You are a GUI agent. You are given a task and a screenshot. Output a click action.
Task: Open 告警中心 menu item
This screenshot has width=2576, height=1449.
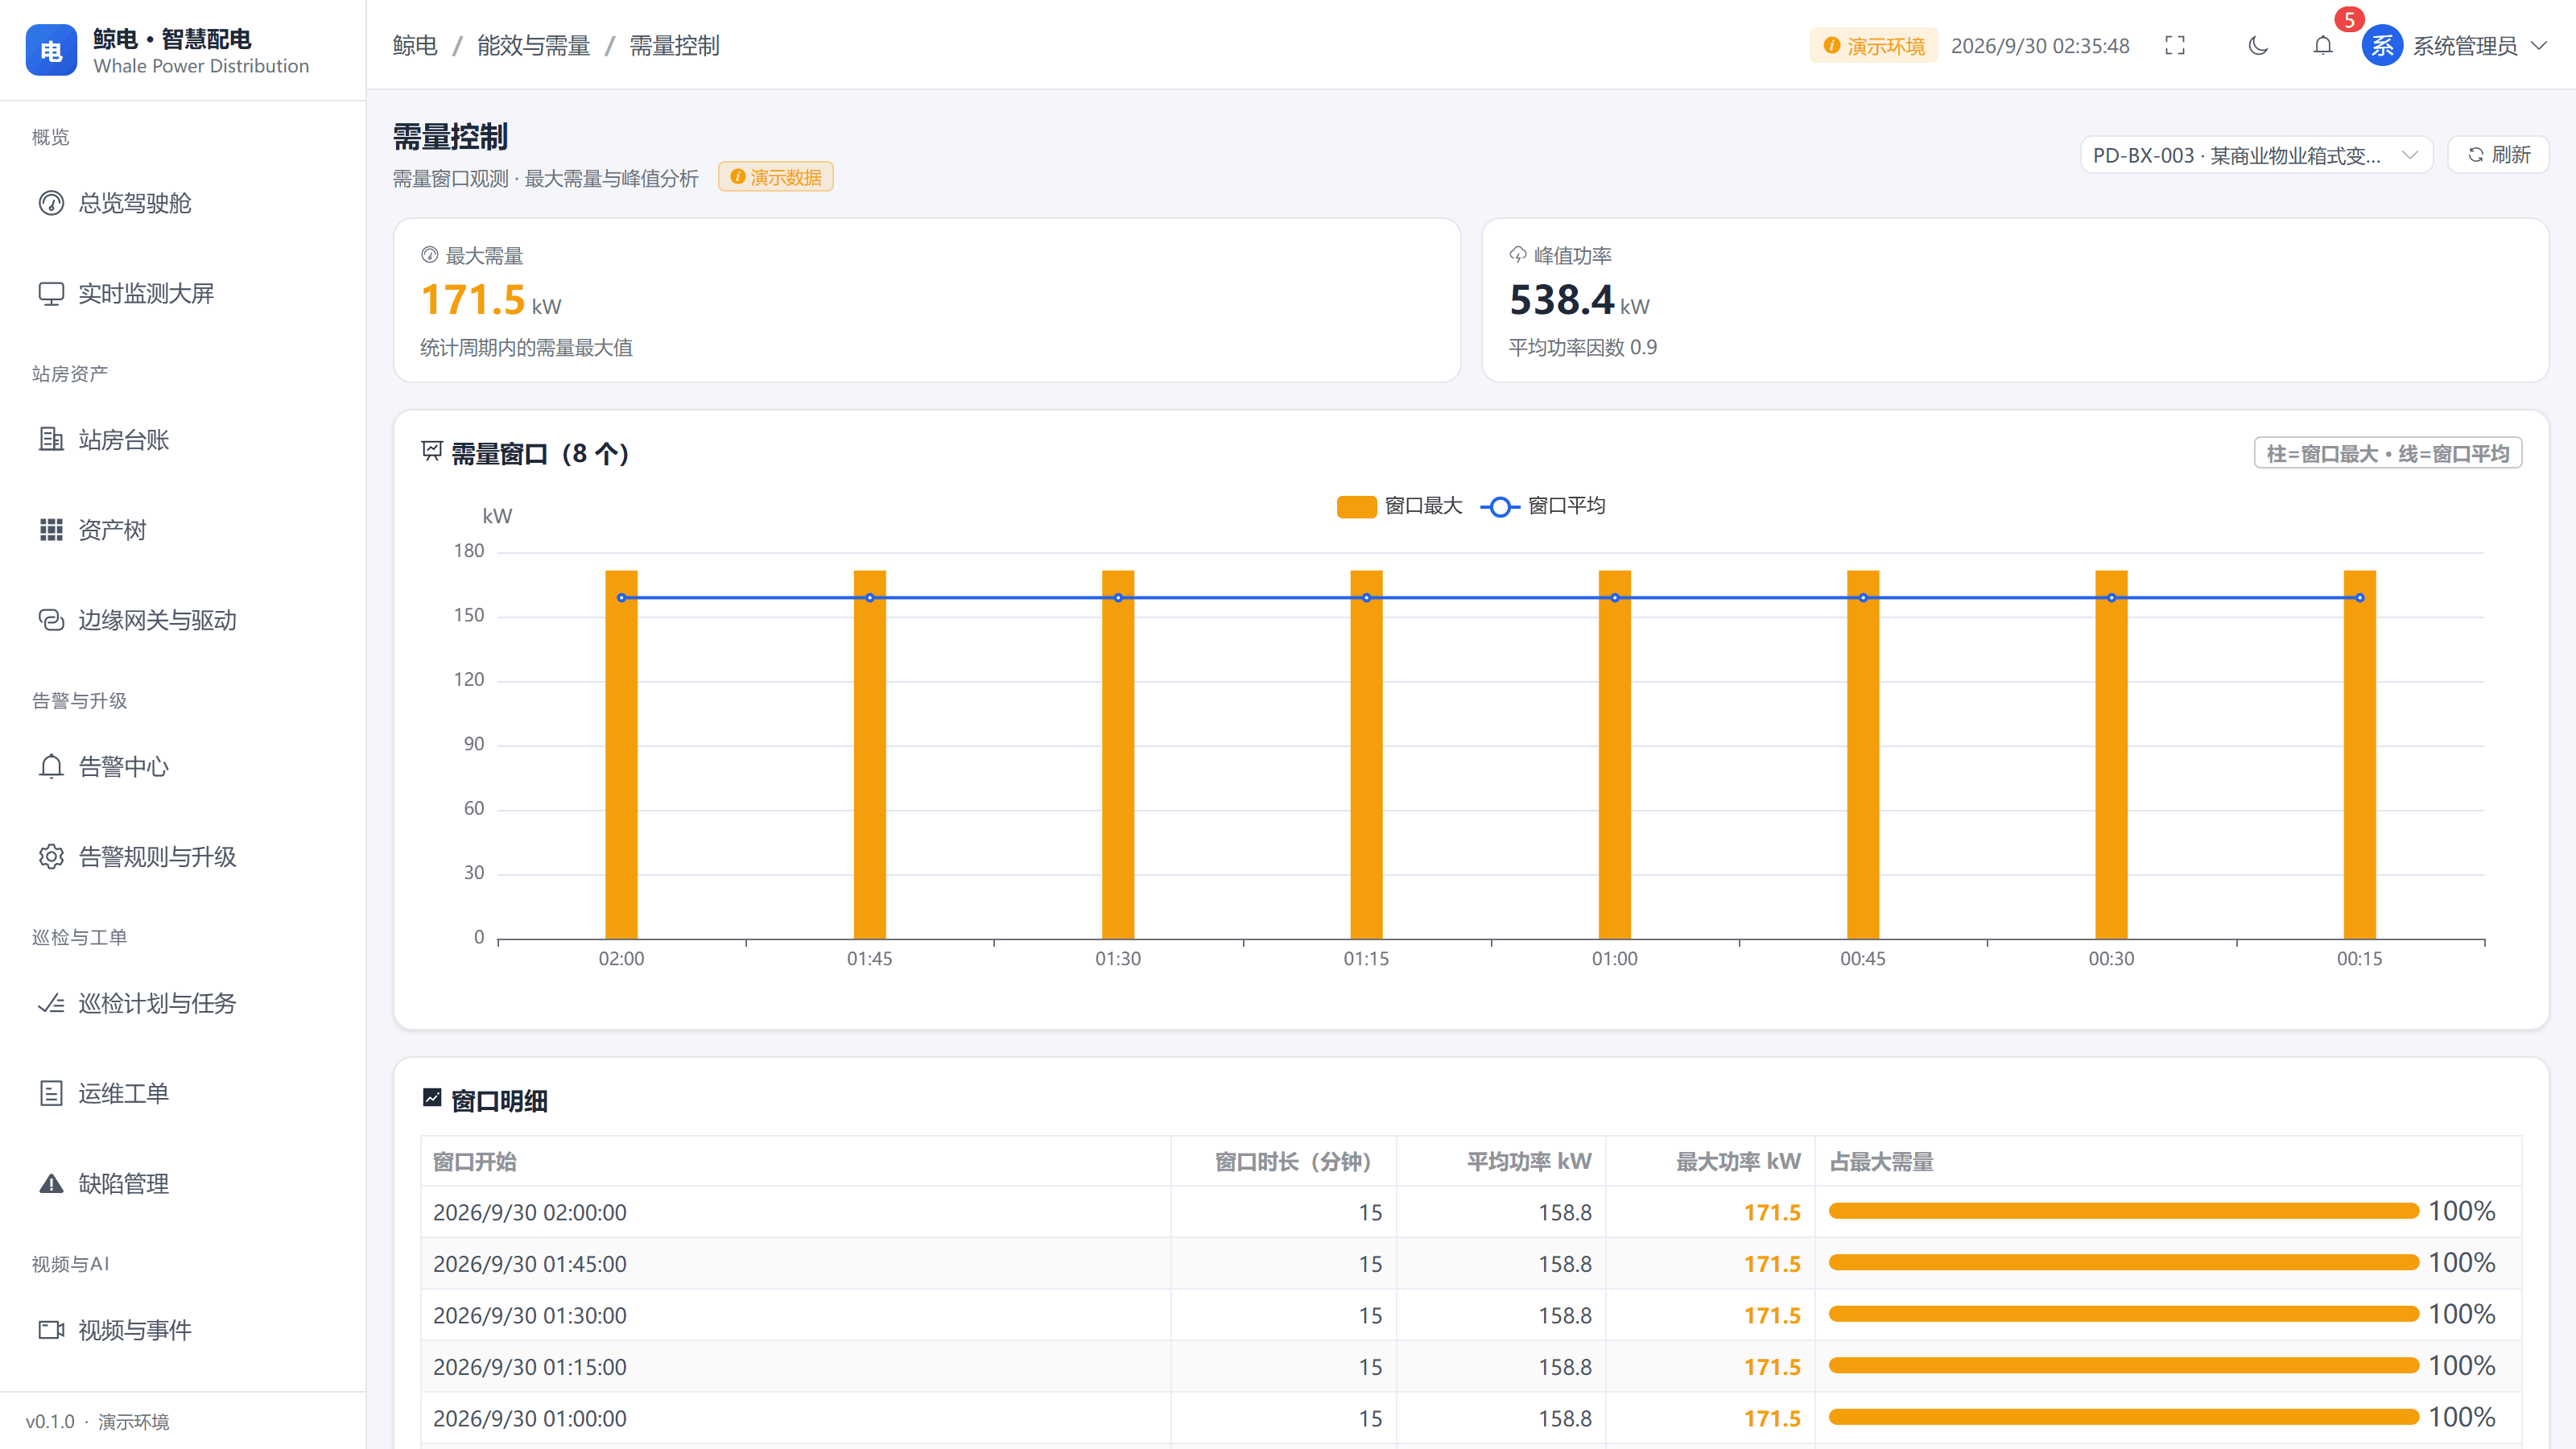click(x=183, y=767)
